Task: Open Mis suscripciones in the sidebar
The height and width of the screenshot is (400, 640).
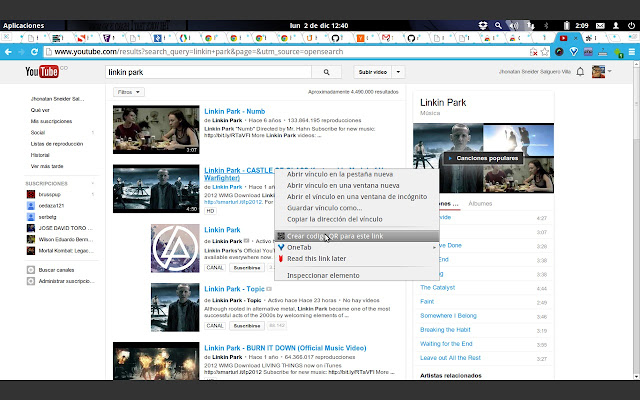Action: tap(51, 121)
